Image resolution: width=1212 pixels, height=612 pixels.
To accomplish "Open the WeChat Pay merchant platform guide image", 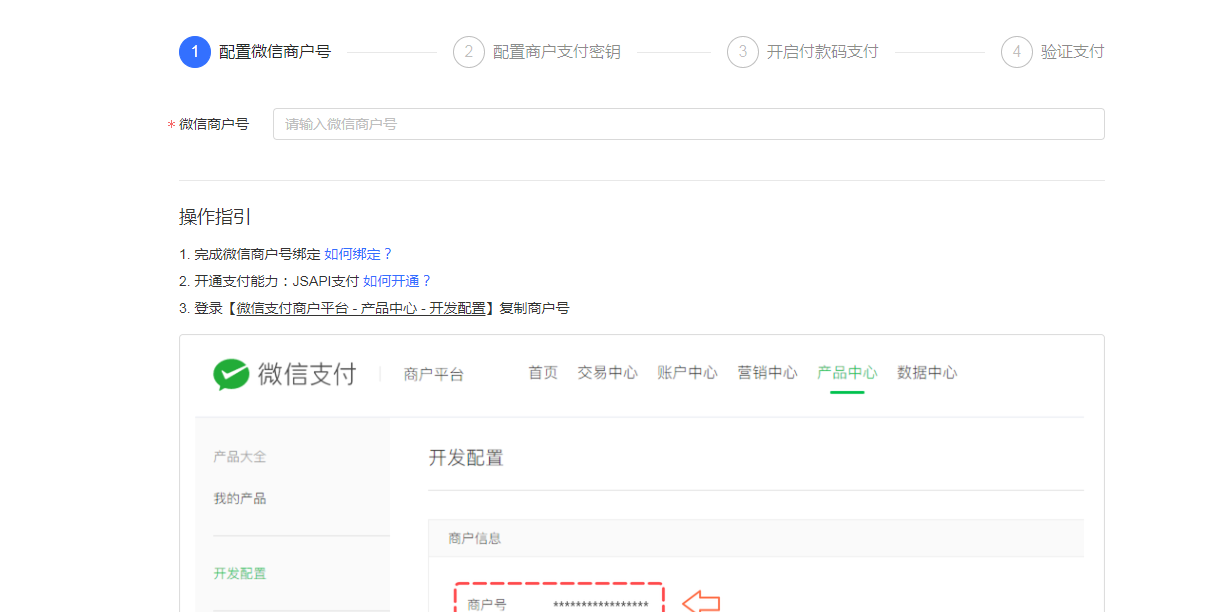I will click(641, 473).
